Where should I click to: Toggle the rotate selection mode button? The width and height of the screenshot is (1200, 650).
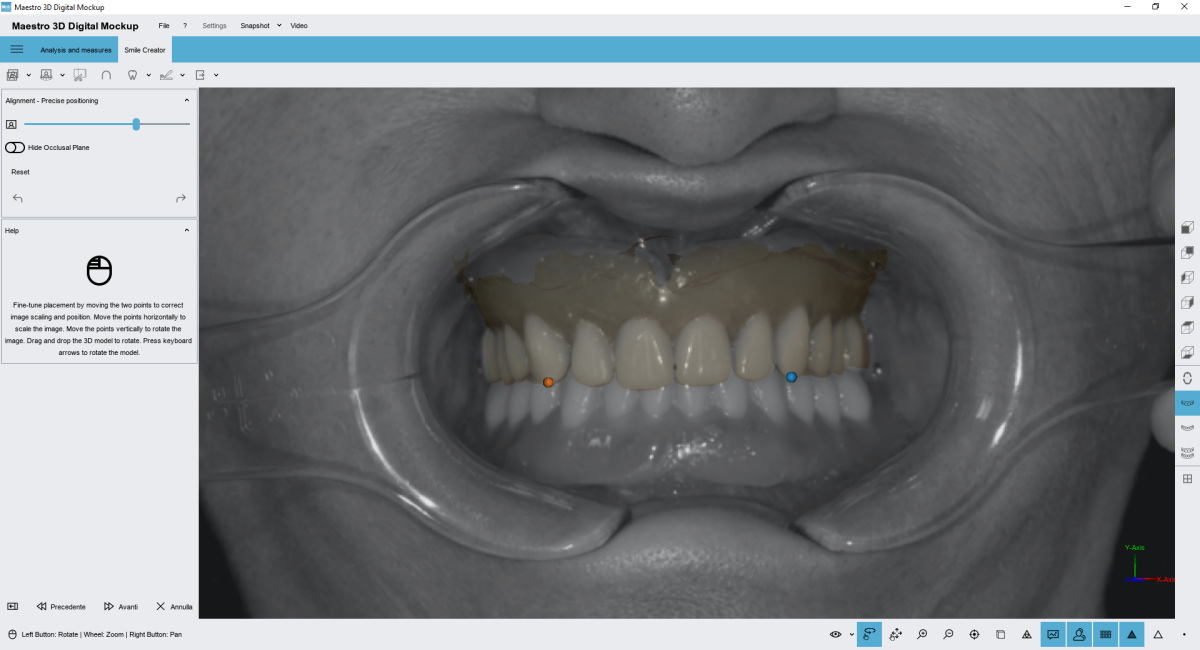coord(869,634)
